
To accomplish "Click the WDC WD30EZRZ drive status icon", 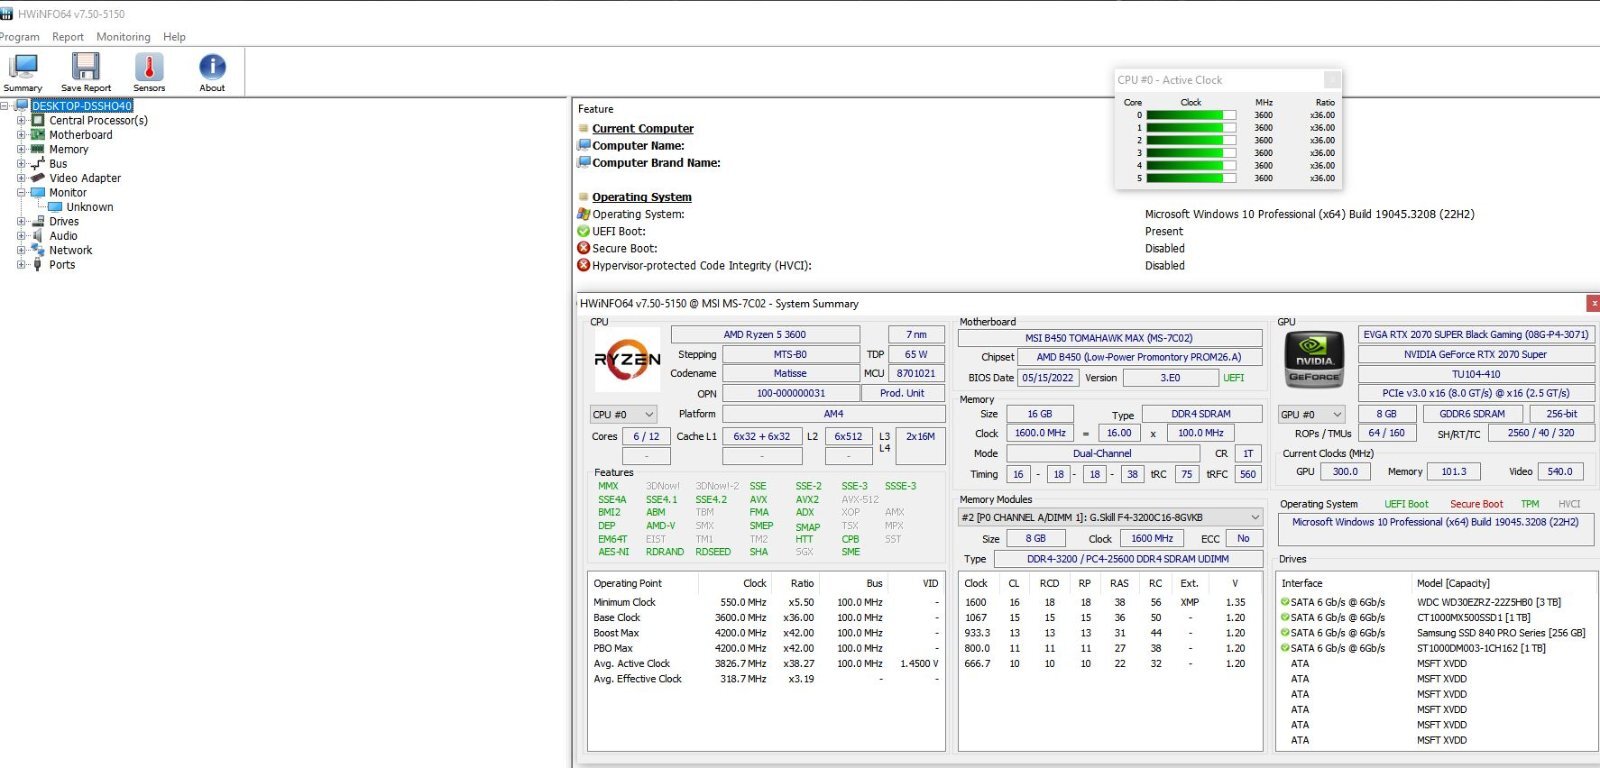I will click(x=1285, y=602).
